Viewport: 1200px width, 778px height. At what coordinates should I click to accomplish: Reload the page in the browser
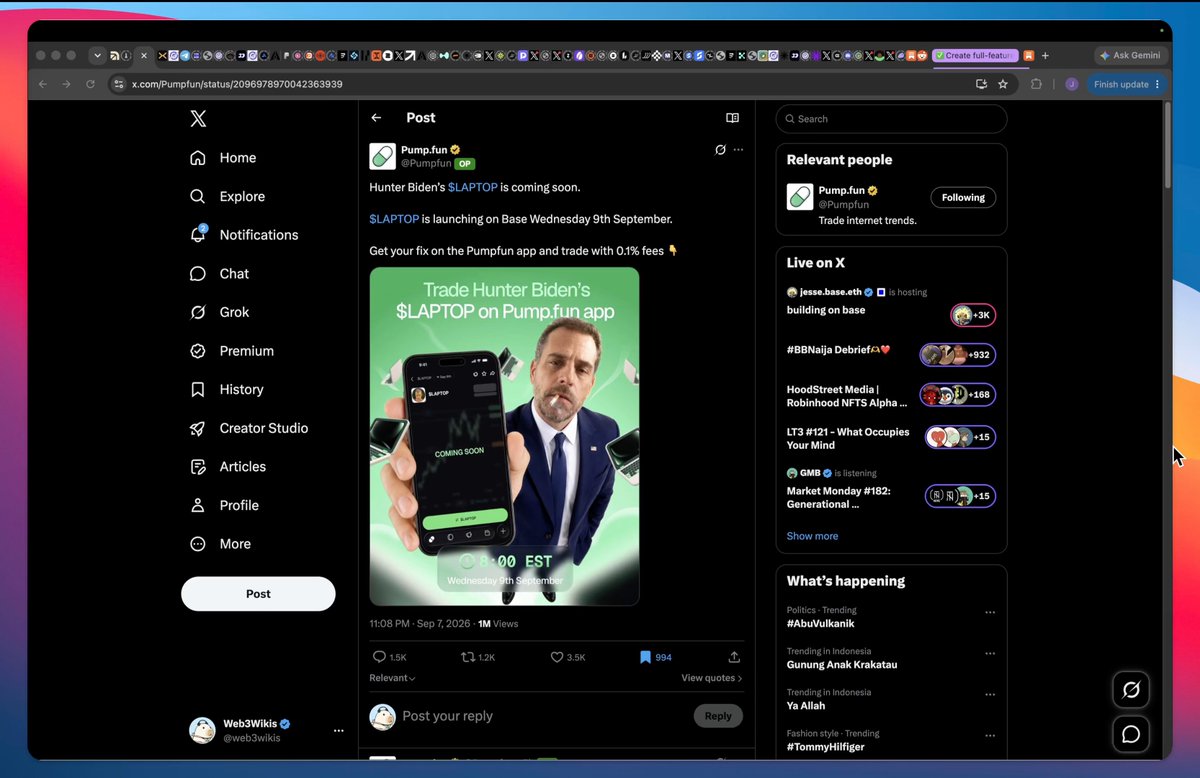click(90, 84)
